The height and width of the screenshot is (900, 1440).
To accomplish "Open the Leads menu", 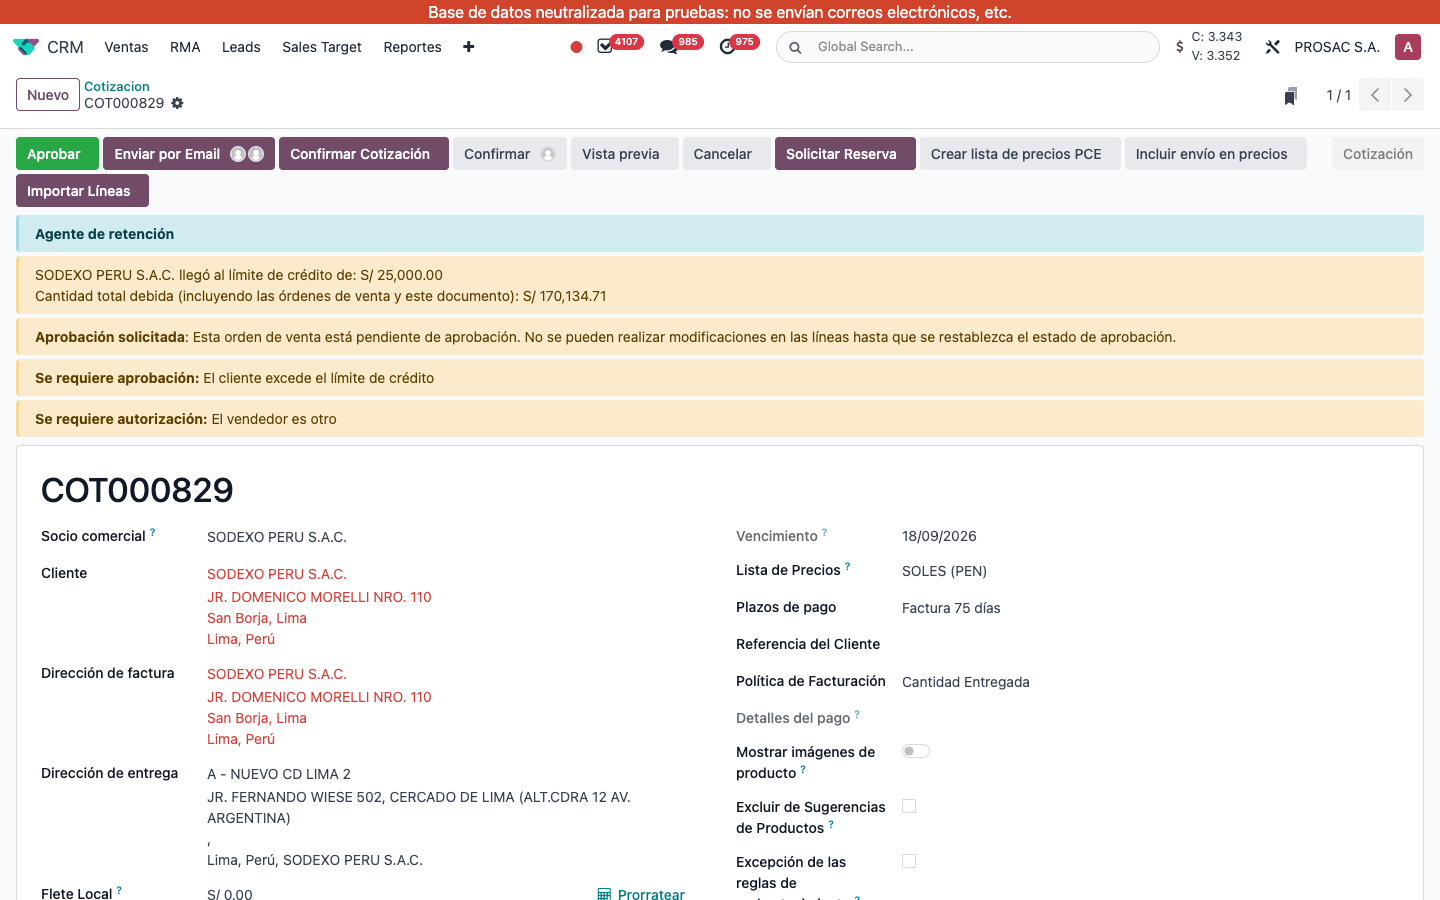I will 241,47.
